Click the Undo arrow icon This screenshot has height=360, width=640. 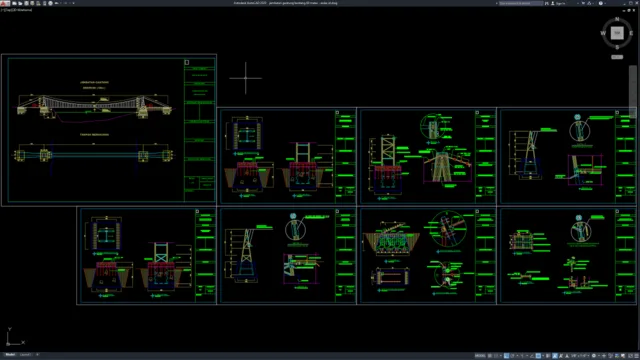coord(56,3)
